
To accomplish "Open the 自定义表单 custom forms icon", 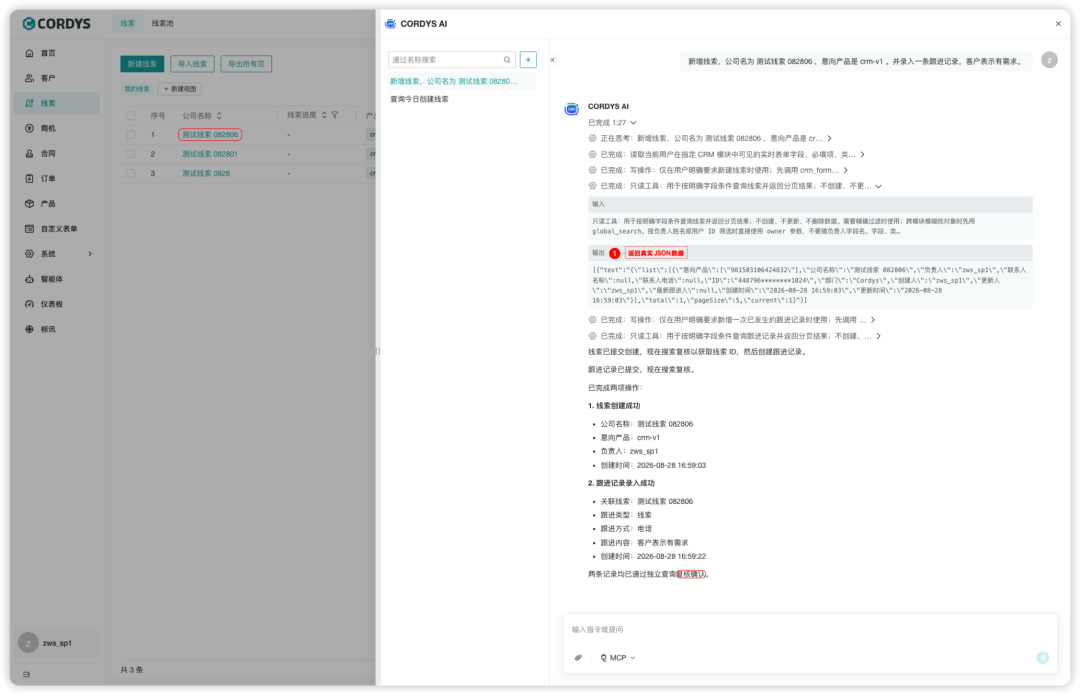I will pos(29,229).
